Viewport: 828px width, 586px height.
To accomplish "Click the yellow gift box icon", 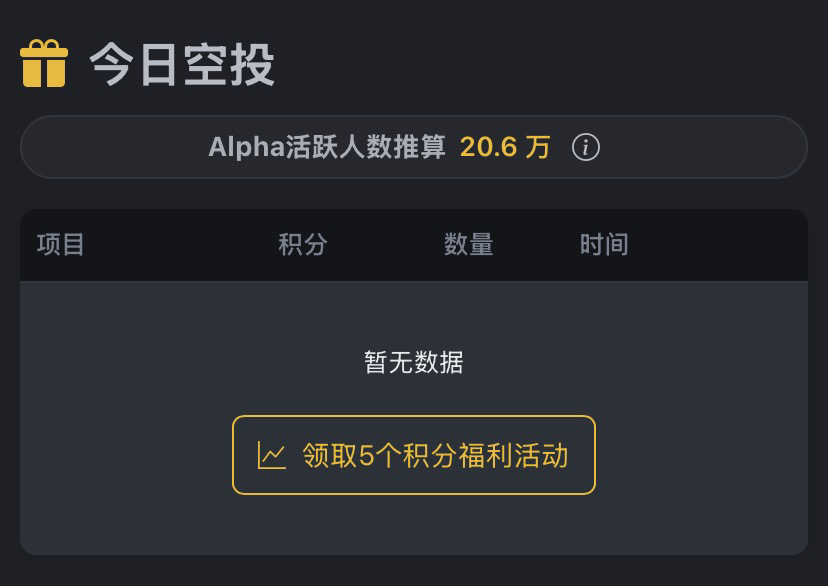I will pos(44,64).
